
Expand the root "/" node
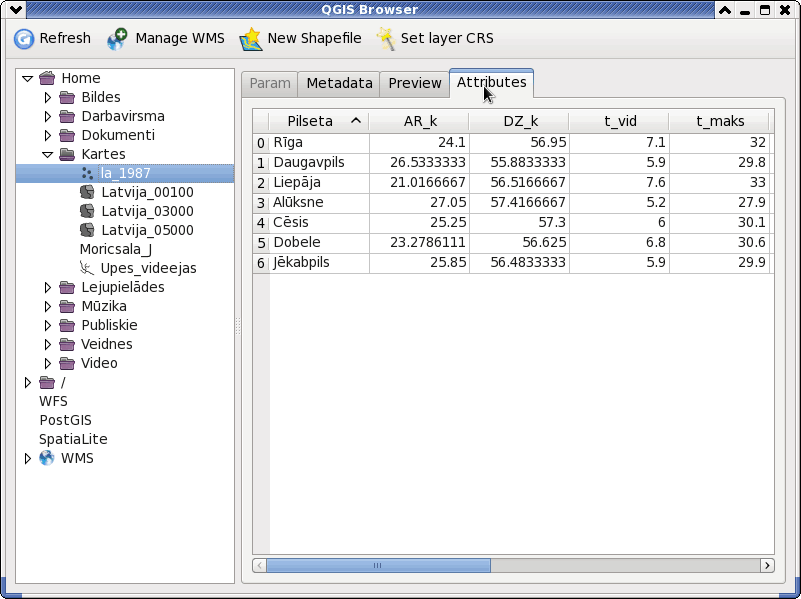pyautogui.click(x=28, y=382)
